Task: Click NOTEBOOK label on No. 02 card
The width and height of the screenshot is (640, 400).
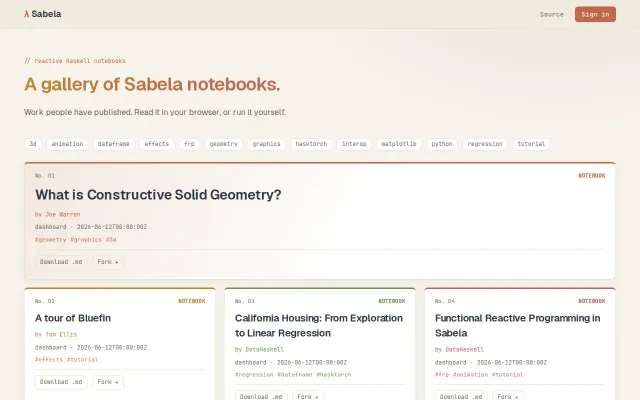Action: (191, 301)
